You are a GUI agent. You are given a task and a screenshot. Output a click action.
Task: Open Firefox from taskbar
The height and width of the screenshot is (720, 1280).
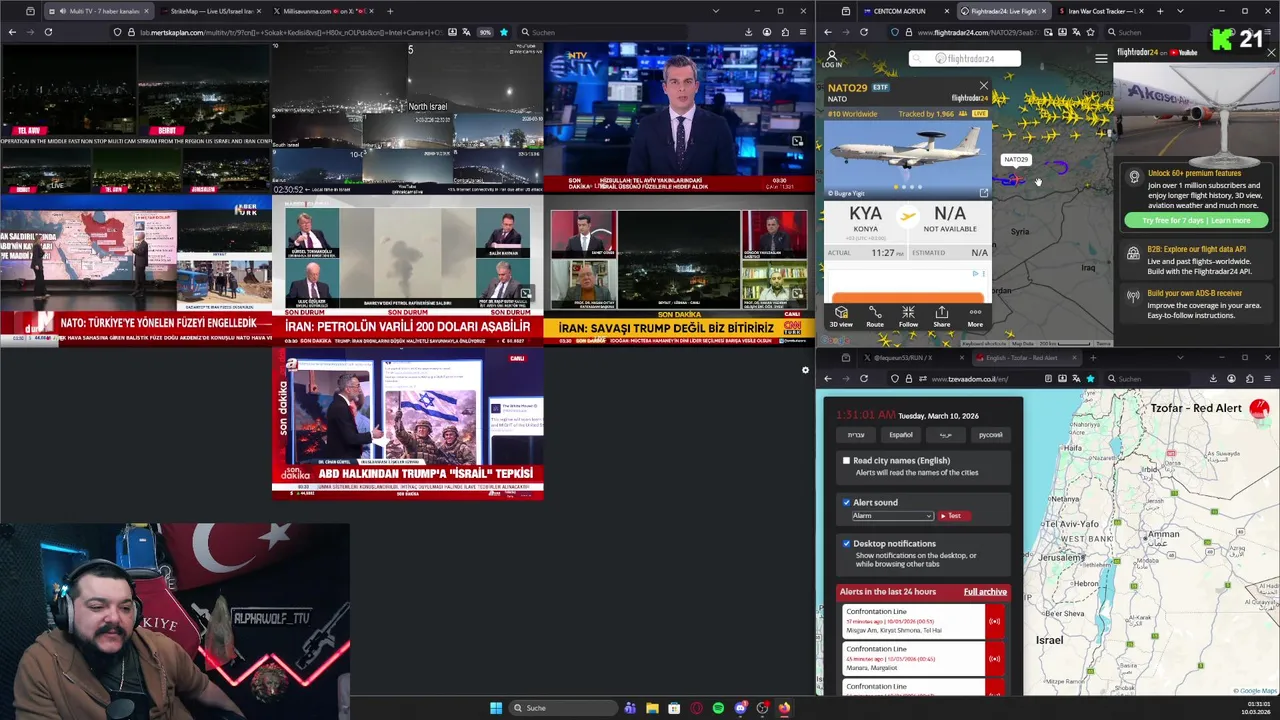[784, 708]
